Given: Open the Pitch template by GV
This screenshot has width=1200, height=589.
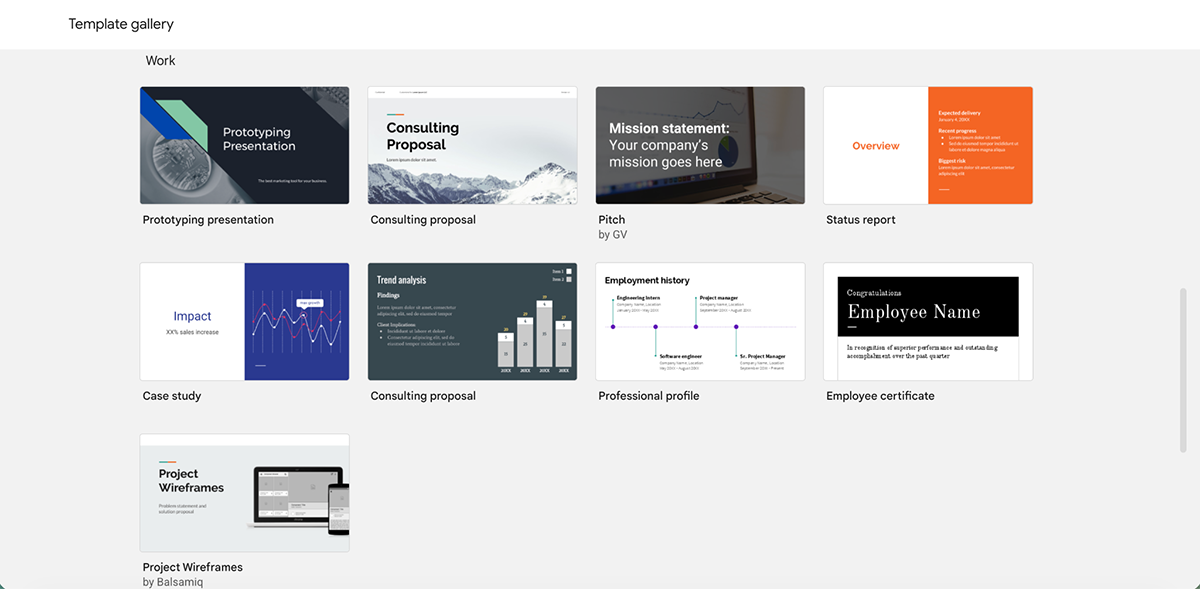Looking at the screenshot, I should (x=700, y=145).
